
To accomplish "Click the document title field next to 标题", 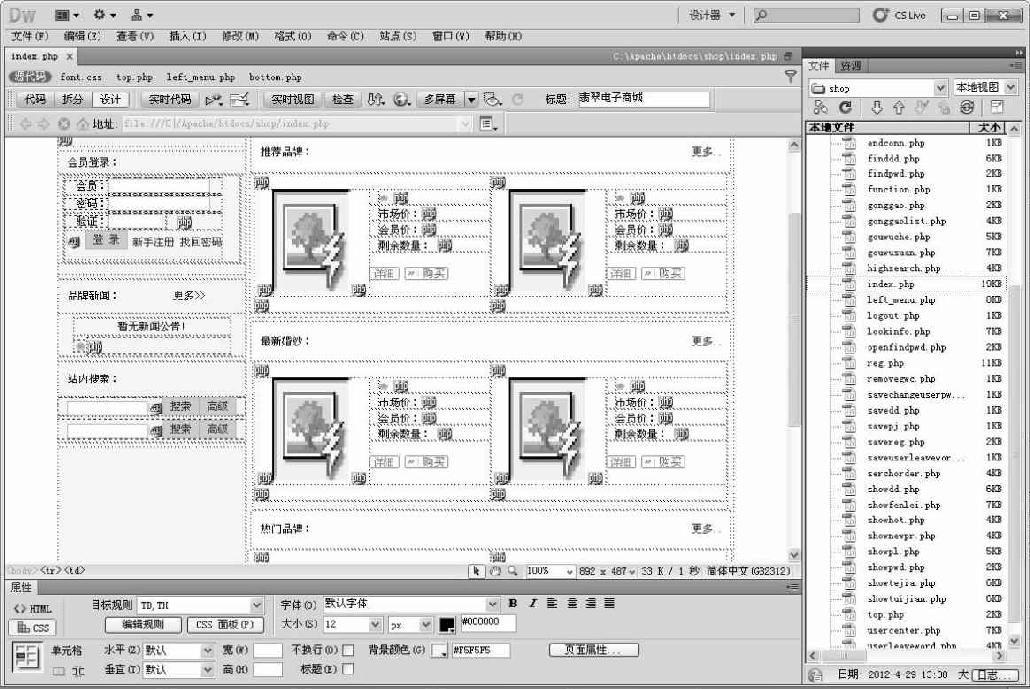I will (x=644, y=99).
